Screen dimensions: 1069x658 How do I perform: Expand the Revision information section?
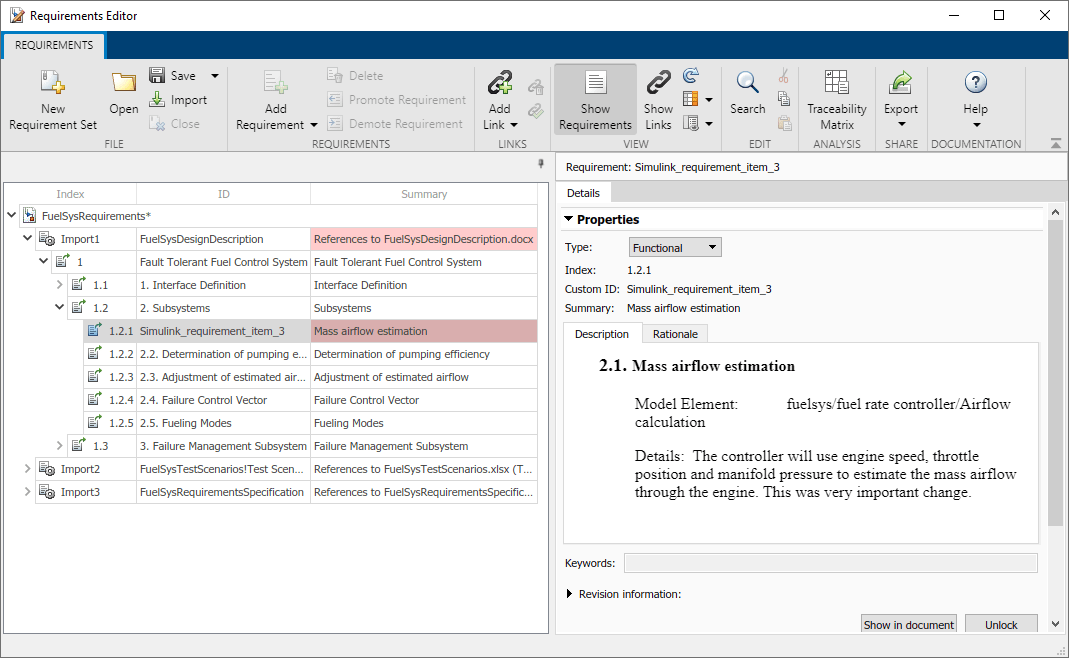click(x=570, y=594)
